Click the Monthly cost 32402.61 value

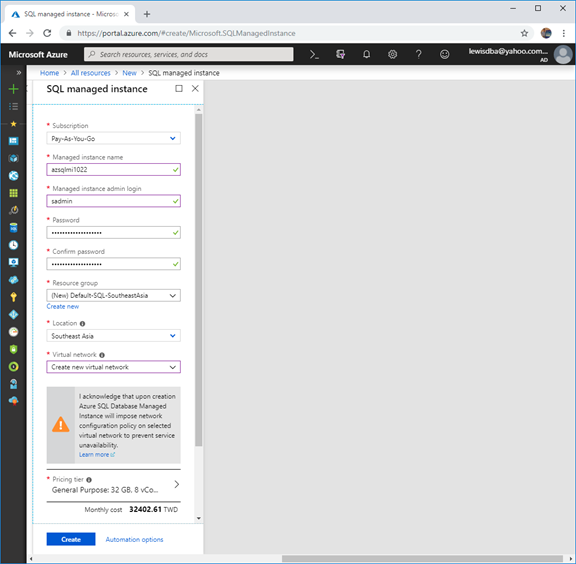click(145, 509)
